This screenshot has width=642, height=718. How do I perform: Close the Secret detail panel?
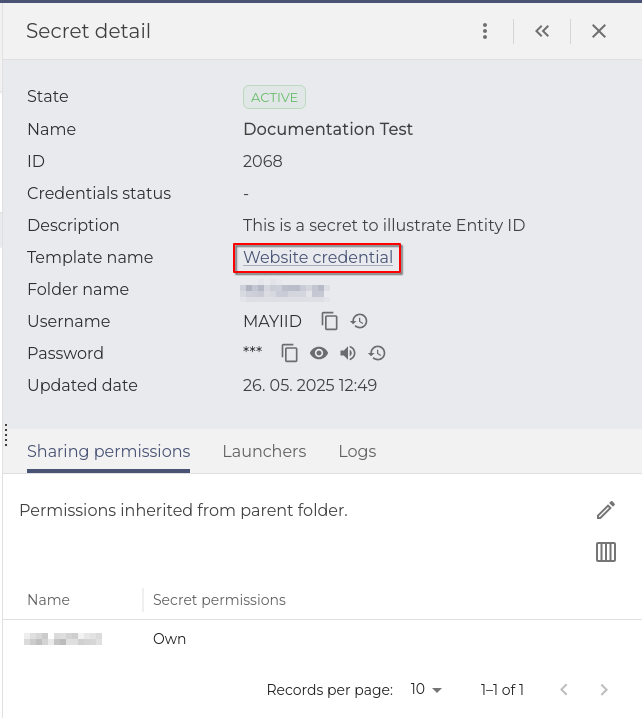point(599,31)
